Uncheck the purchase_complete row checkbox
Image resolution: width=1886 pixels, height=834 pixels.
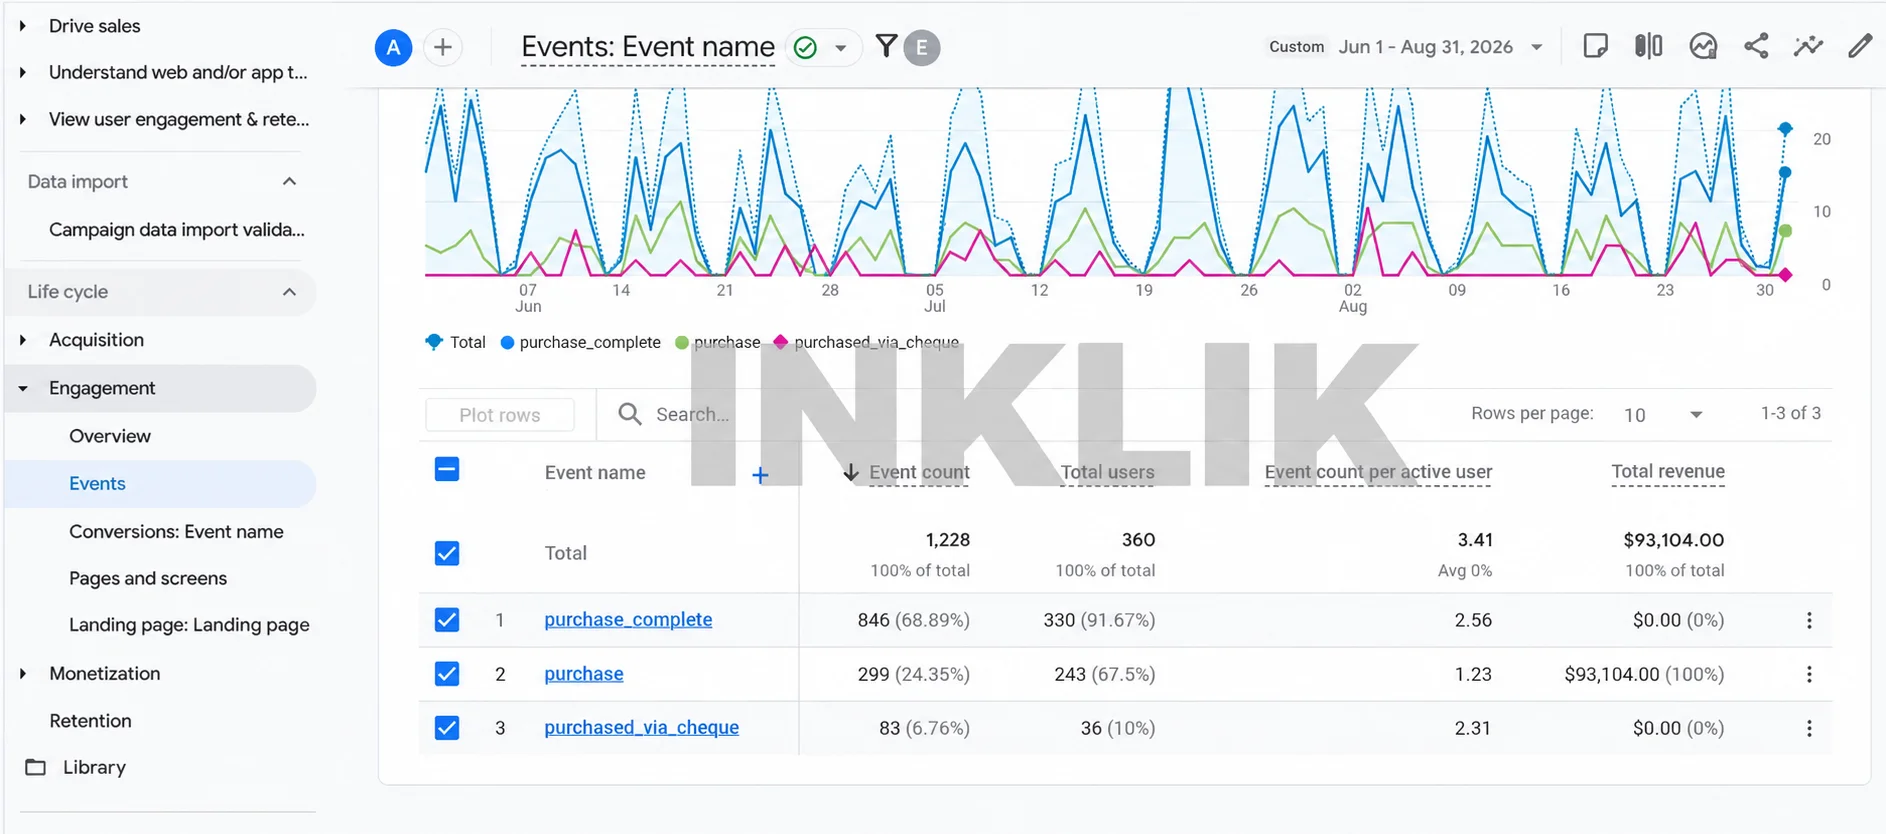pyautogui.click(x=447, y=620)
